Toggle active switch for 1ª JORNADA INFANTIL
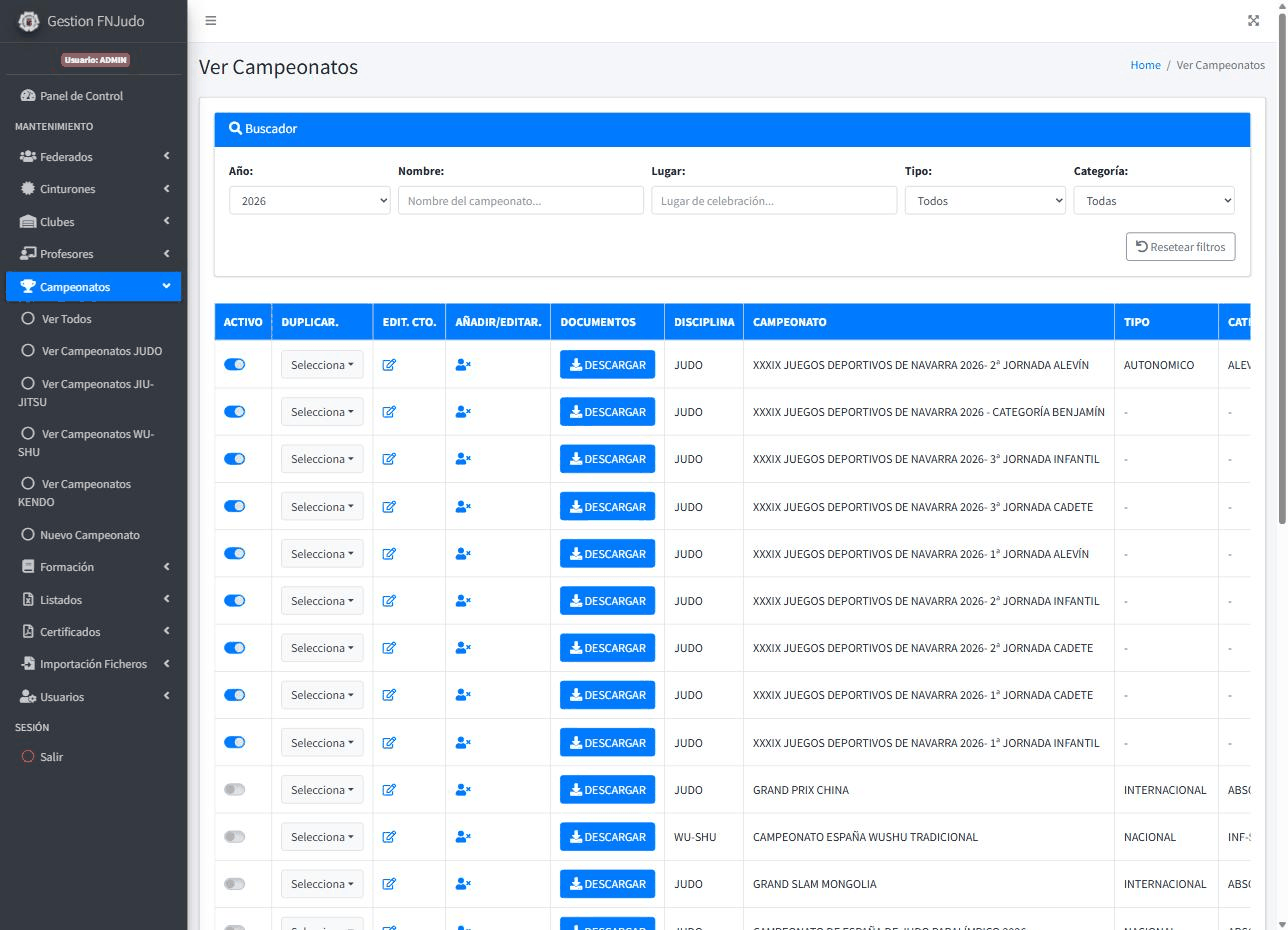 tap(235, 742)
